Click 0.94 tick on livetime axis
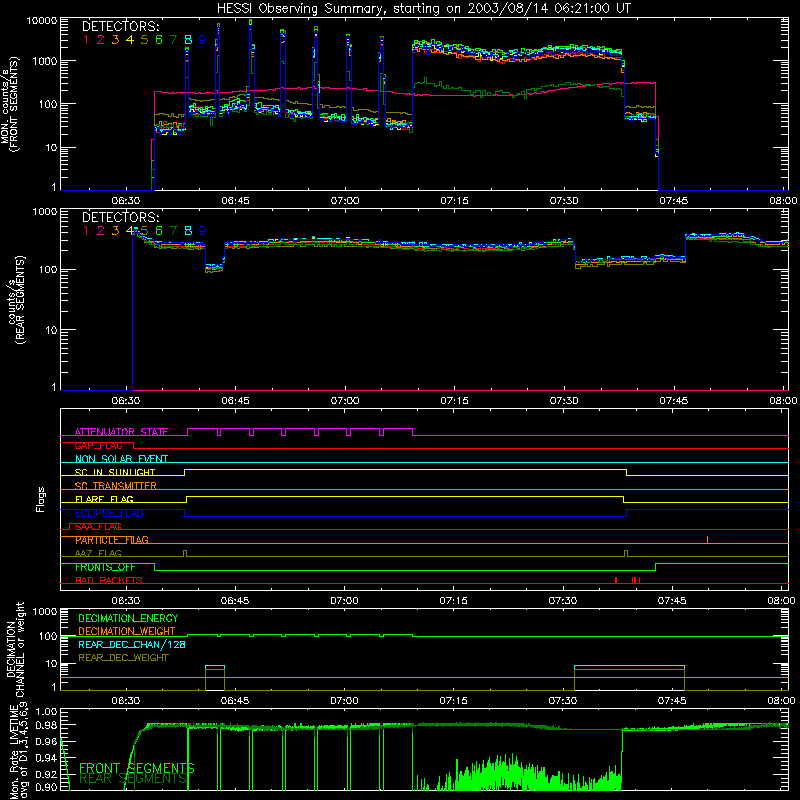Image resolution: width=800 pixels, height=800 pixels. click(x=47, y=757)
